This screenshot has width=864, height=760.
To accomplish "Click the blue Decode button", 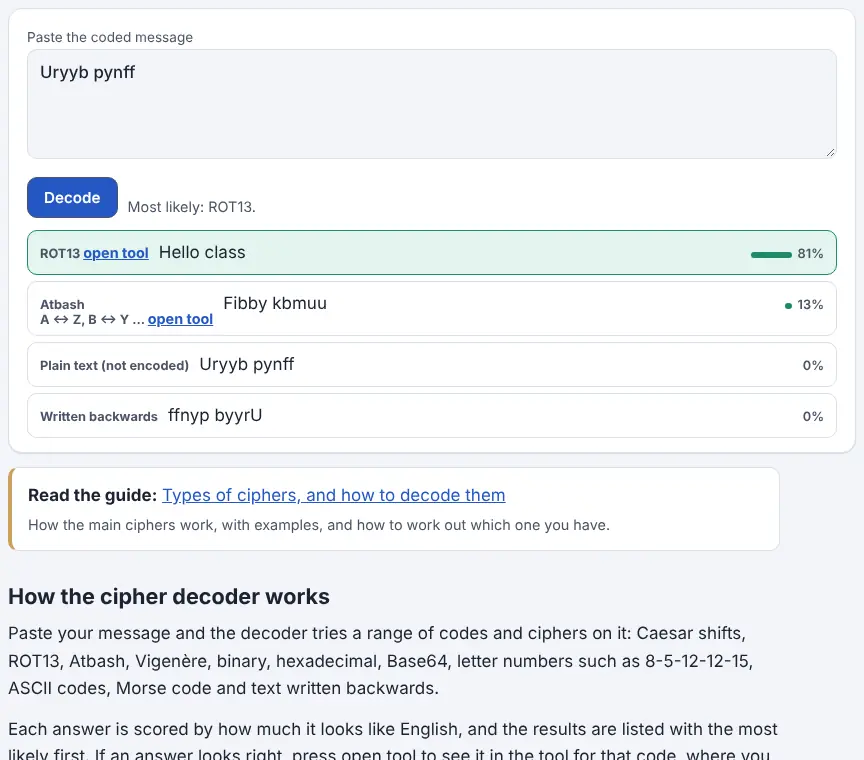I will click(x=72, y=197).
